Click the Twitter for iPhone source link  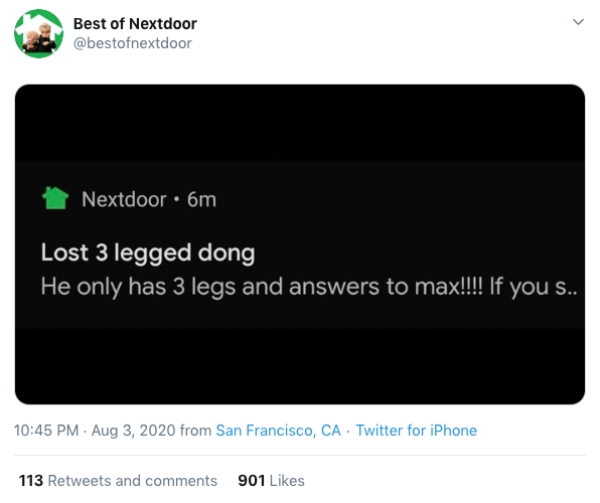click(416, 430)
